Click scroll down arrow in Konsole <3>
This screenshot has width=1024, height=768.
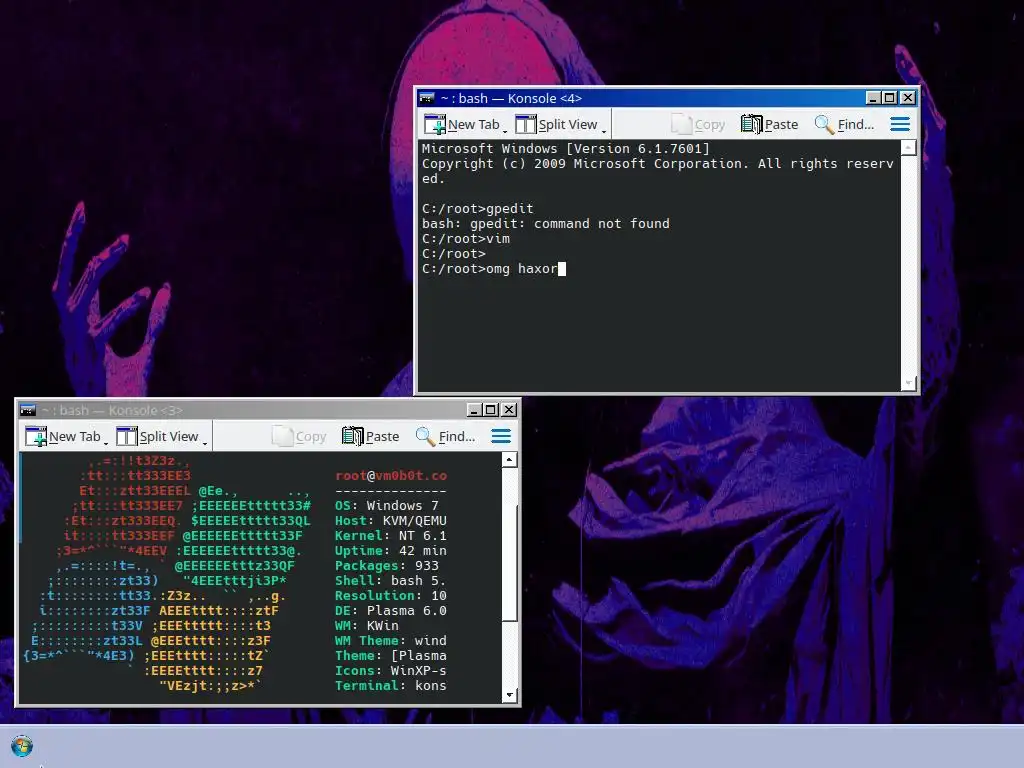click(509, 695)
